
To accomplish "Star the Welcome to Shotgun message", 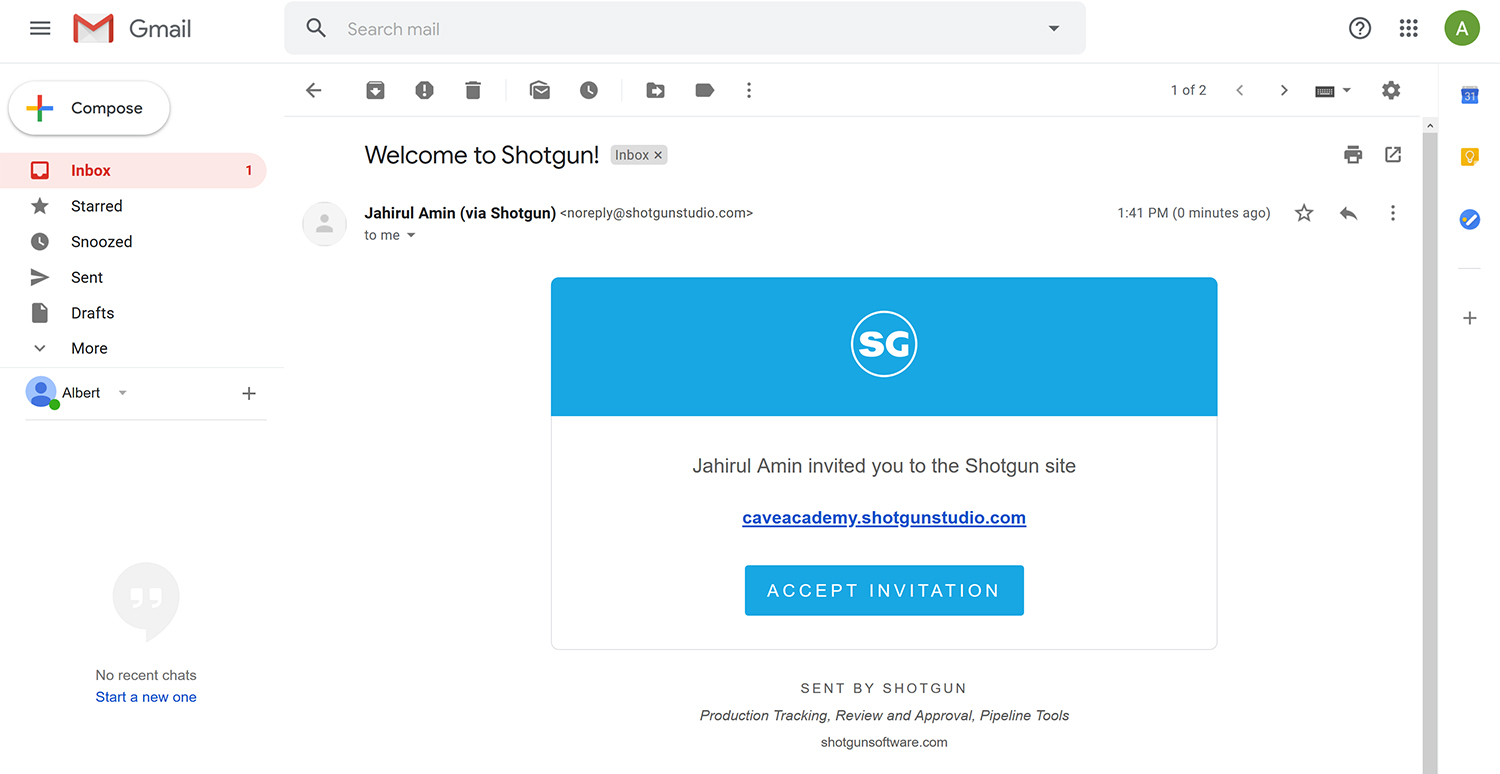I will click(x=1304, y=213).
